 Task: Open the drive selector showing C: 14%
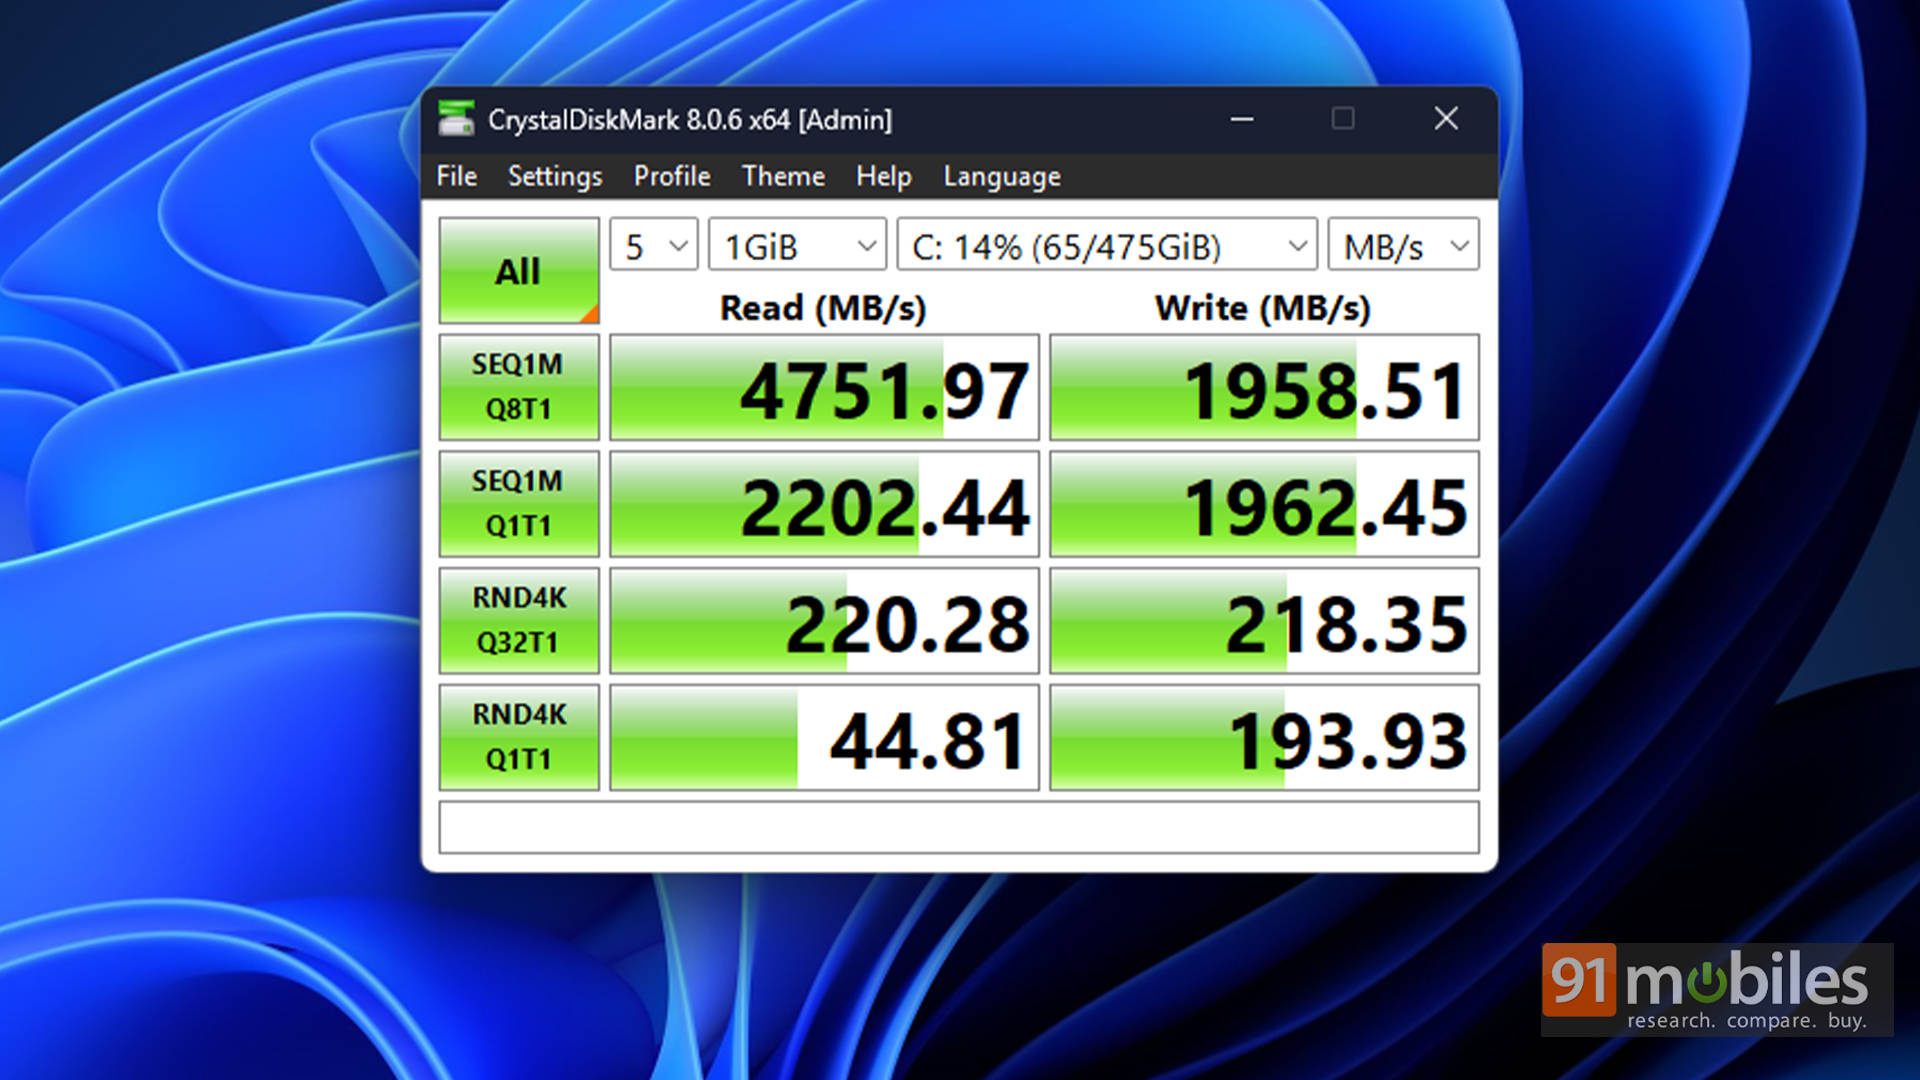pyautogui.click(x=1107, y=245)
